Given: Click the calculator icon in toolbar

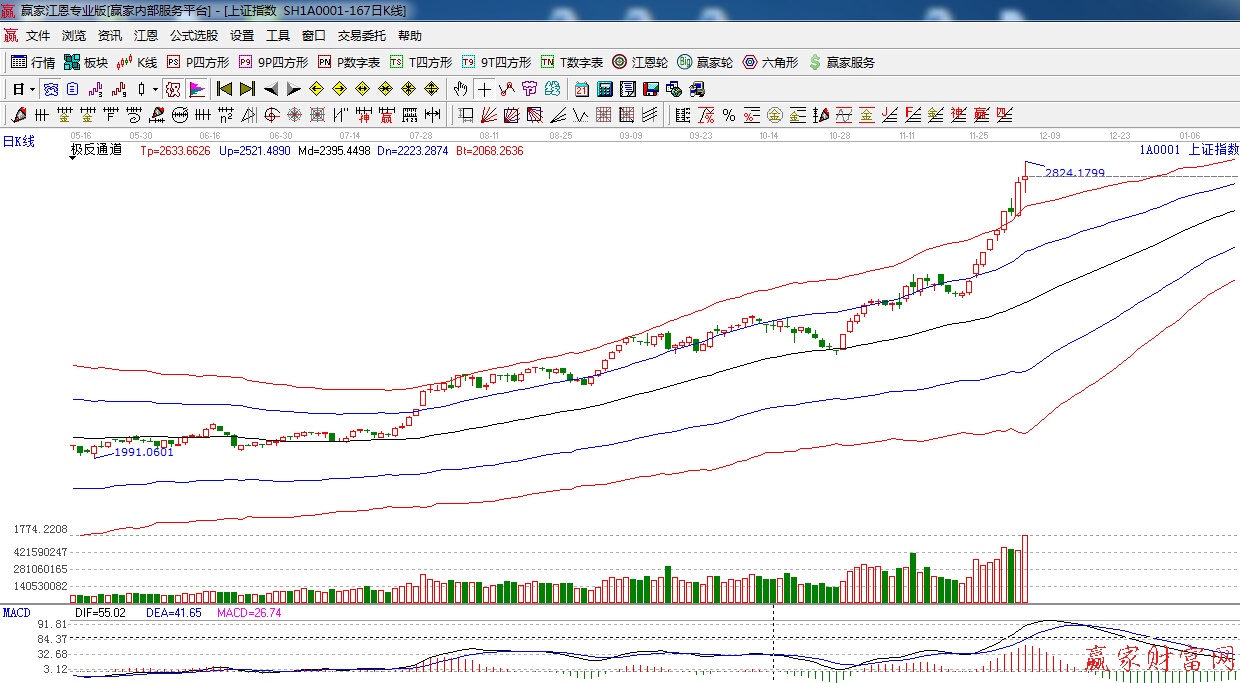Looking at the screenshot, I should [605, 89].
